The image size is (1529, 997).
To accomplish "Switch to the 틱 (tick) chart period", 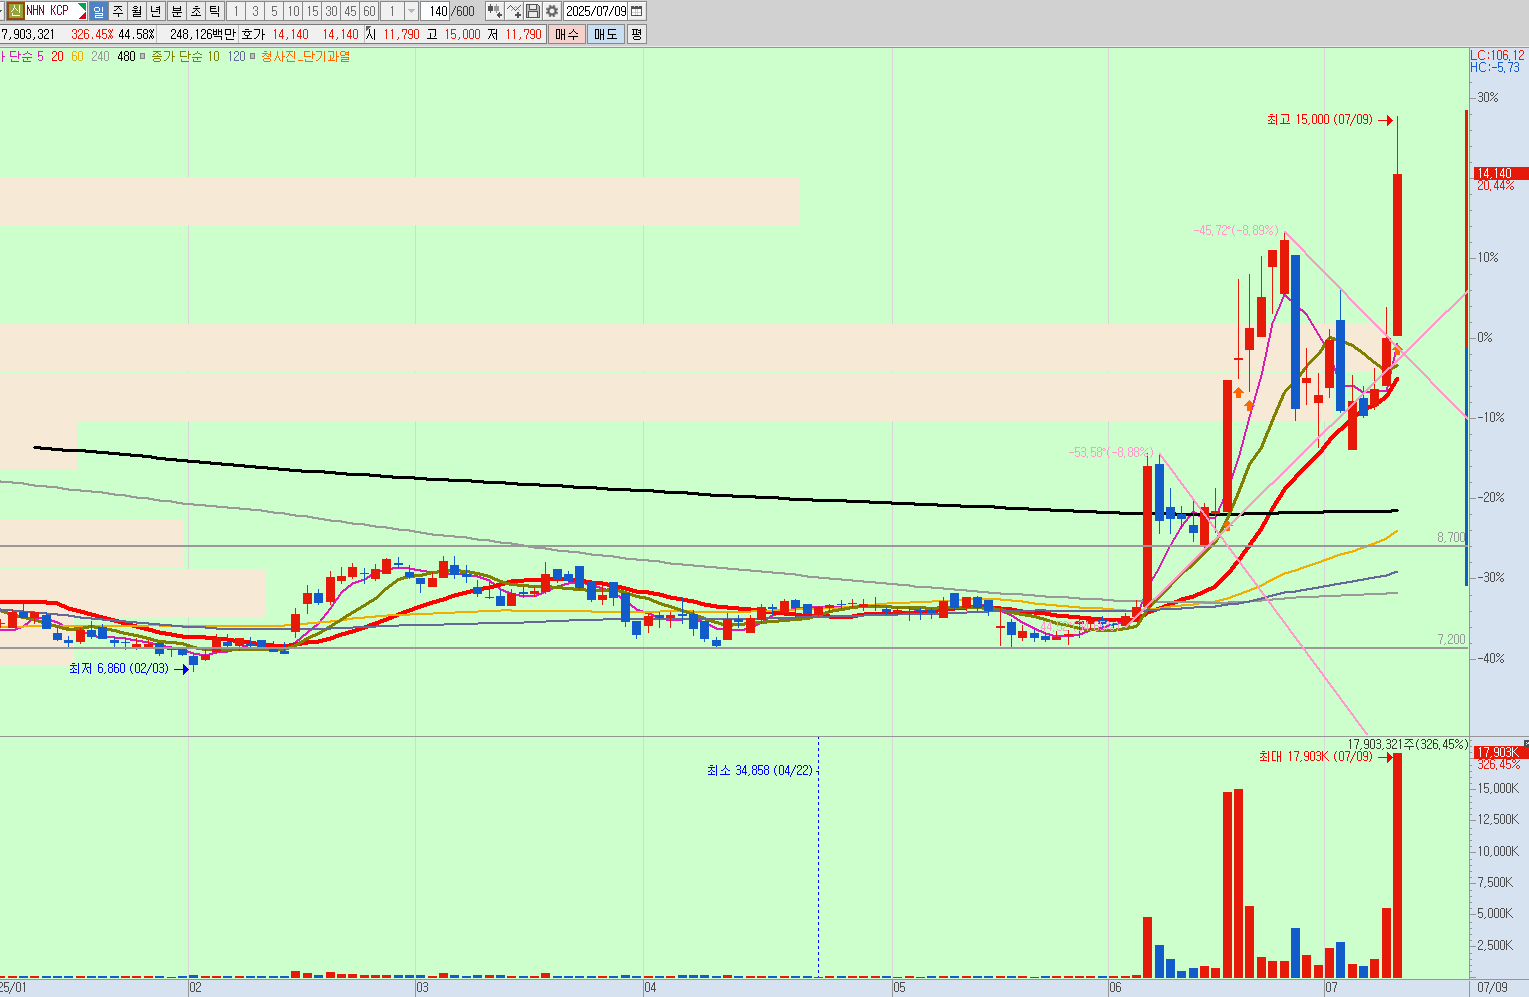I will pyautogui.click(x=214, y=11).
